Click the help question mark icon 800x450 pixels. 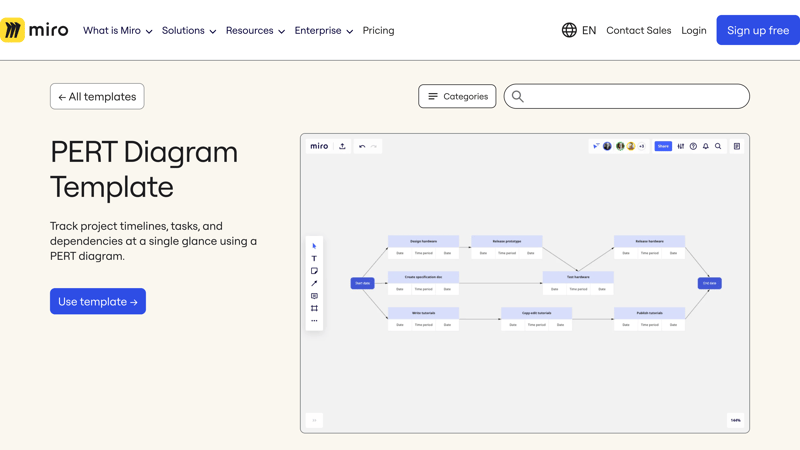(x=693, y=146)
